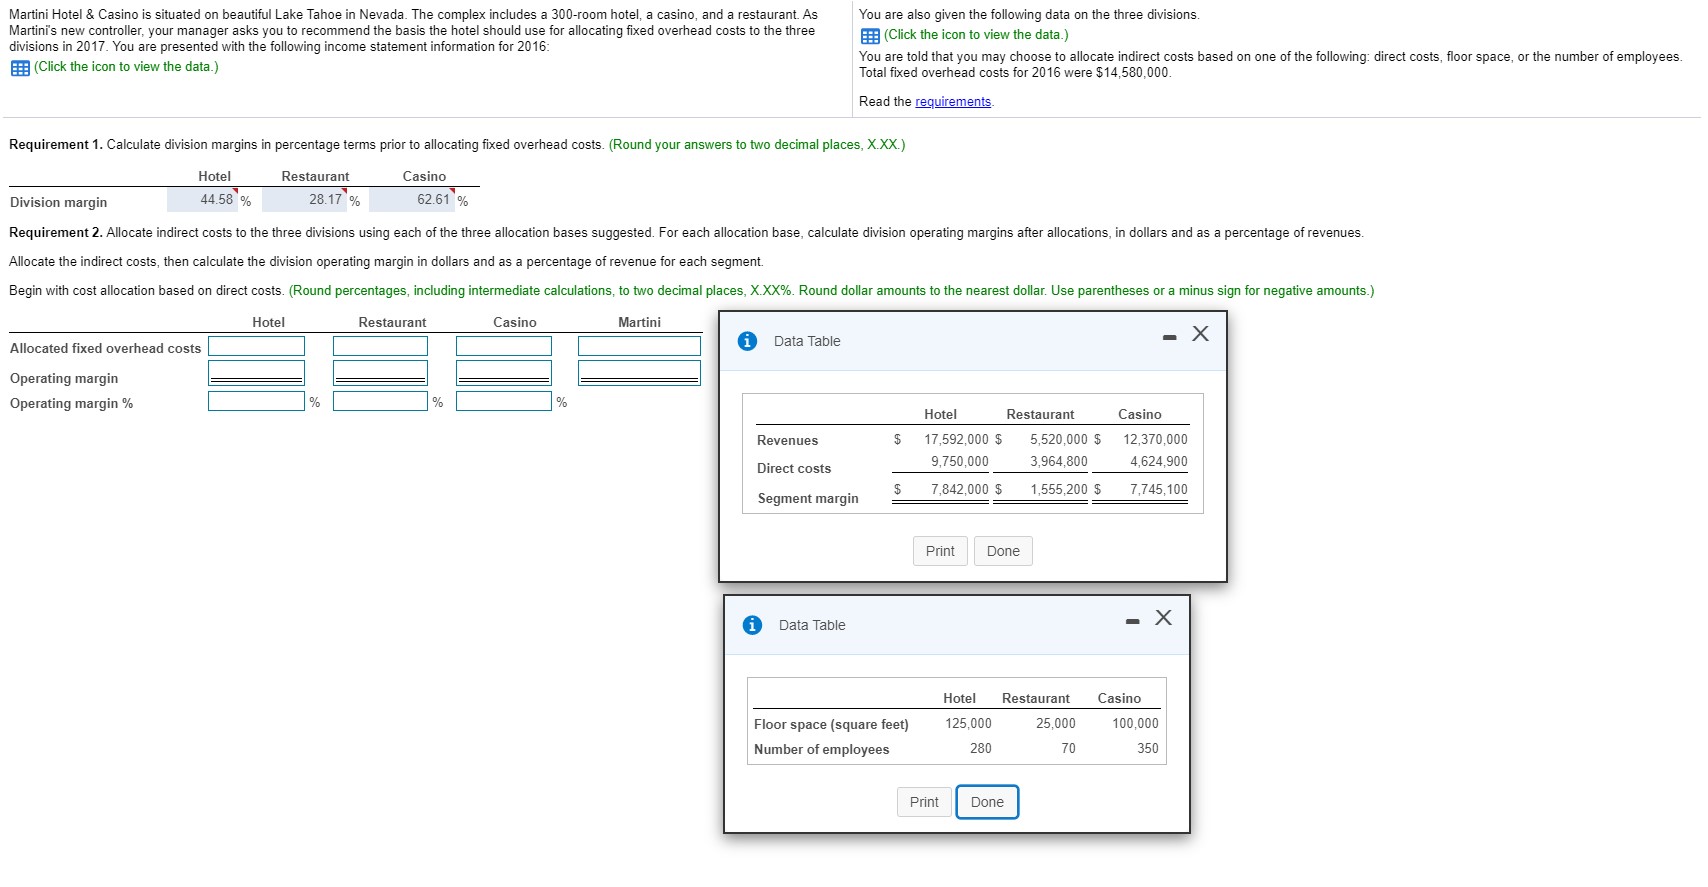This screenshot has height=887, width=1708.
Task: Close the upper Data Table dialog
Action: (1200, 334)
